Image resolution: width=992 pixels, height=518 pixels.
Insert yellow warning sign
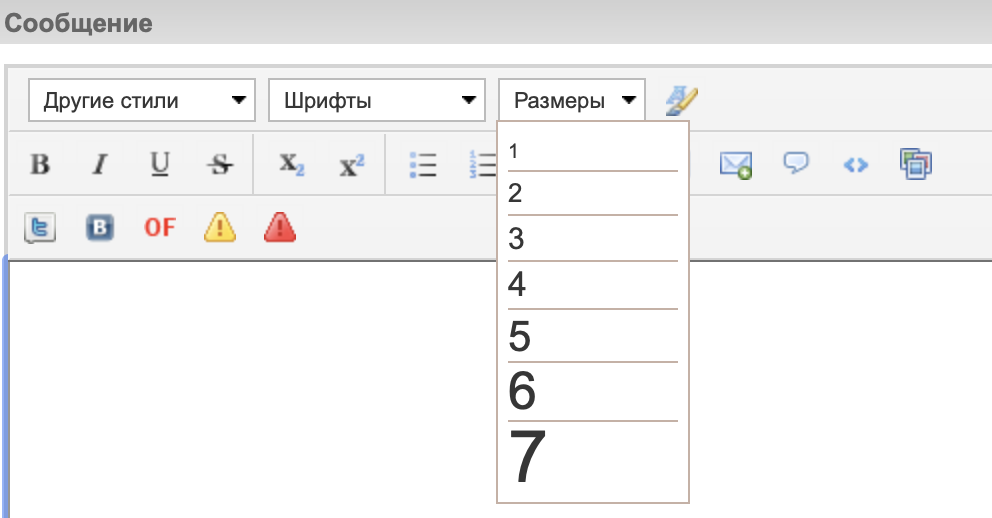point(220,227)
